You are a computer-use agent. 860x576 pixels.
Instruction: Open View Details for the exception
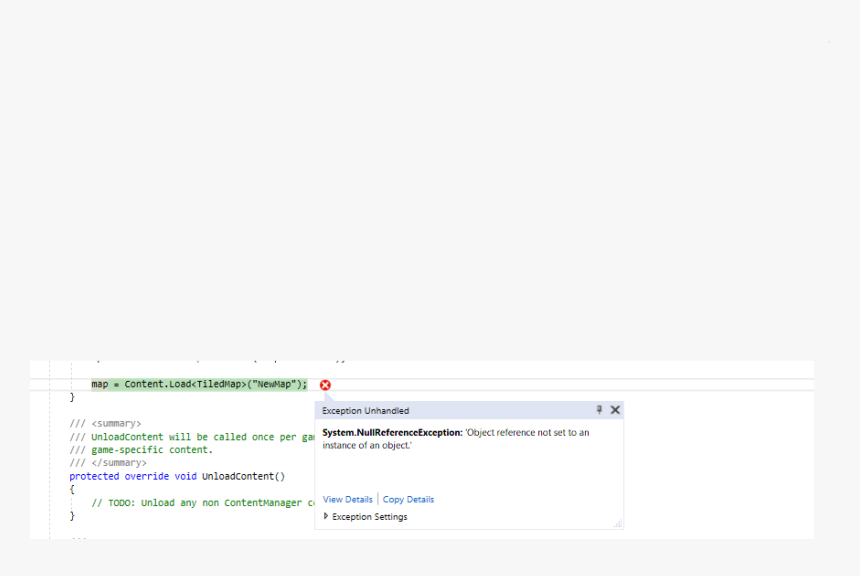click(x=347, y=499)
